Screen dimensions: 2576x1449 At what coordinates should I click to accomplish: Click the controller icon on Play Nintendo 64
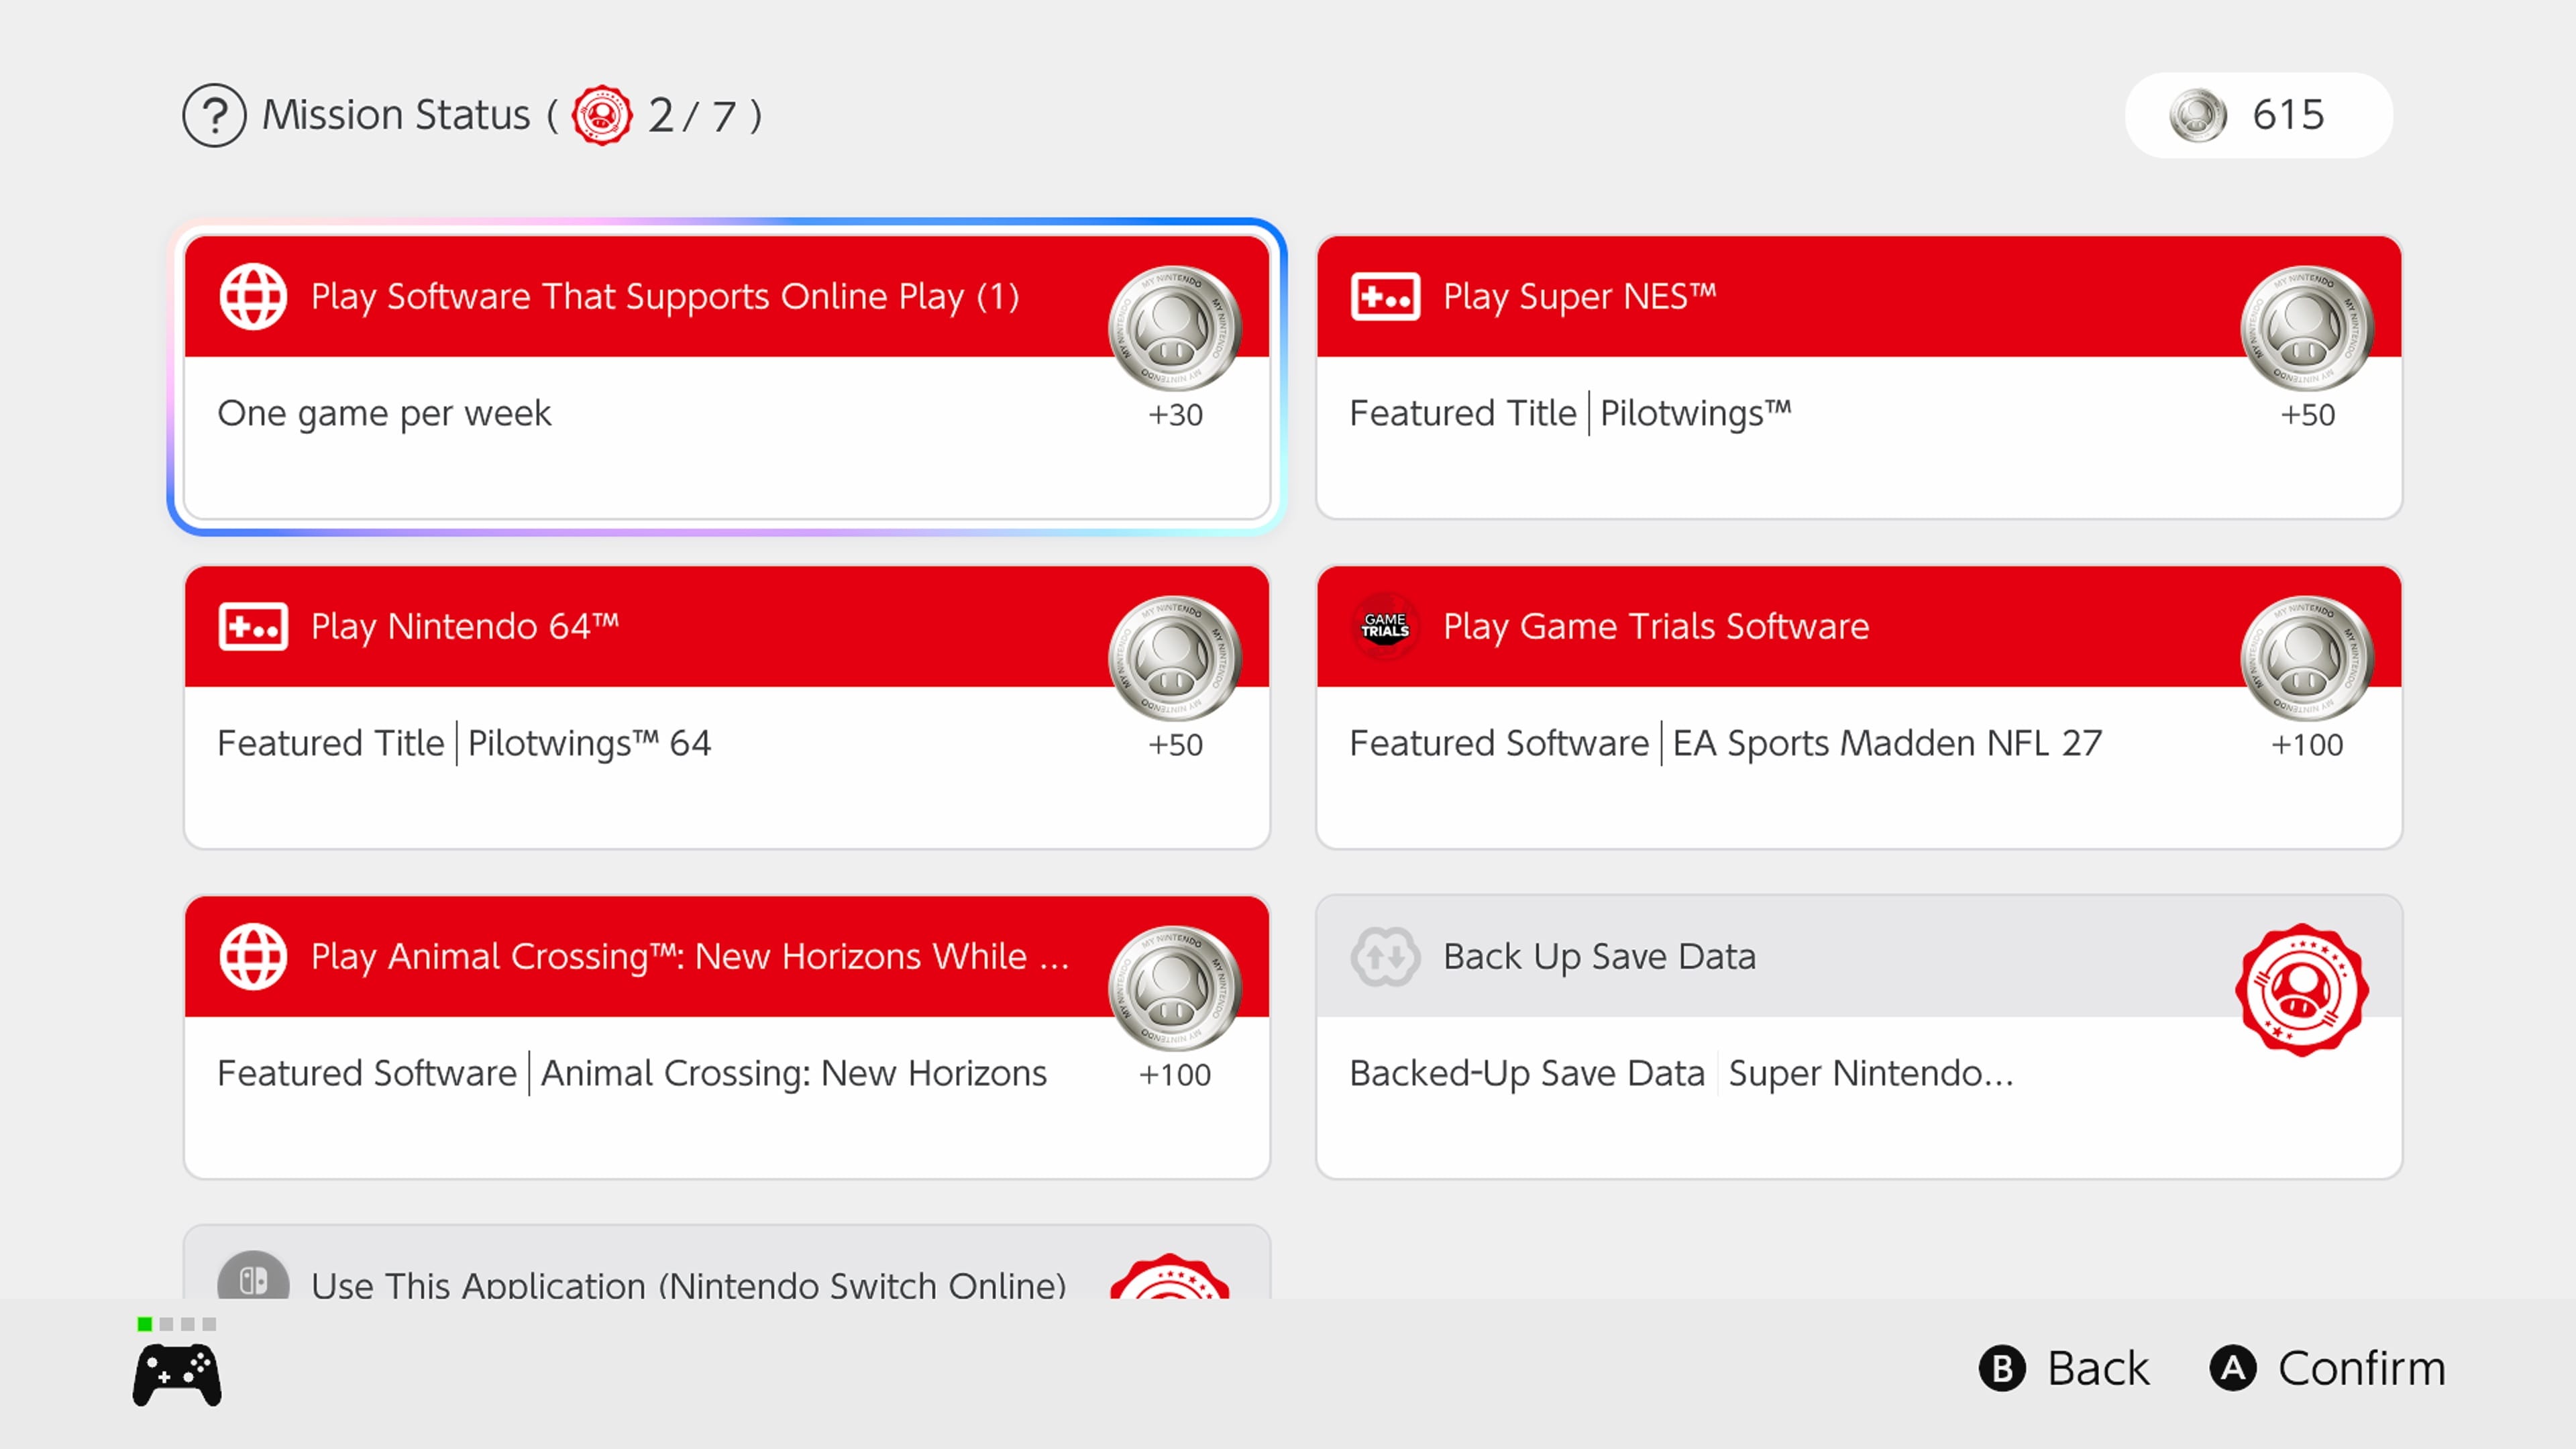tap(253, 627)
